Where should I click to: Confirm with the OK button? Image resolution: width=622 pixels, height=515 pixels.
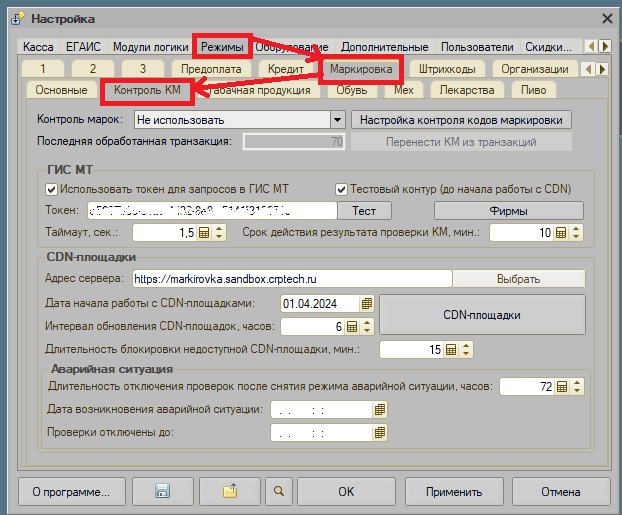tap(346, 491)
